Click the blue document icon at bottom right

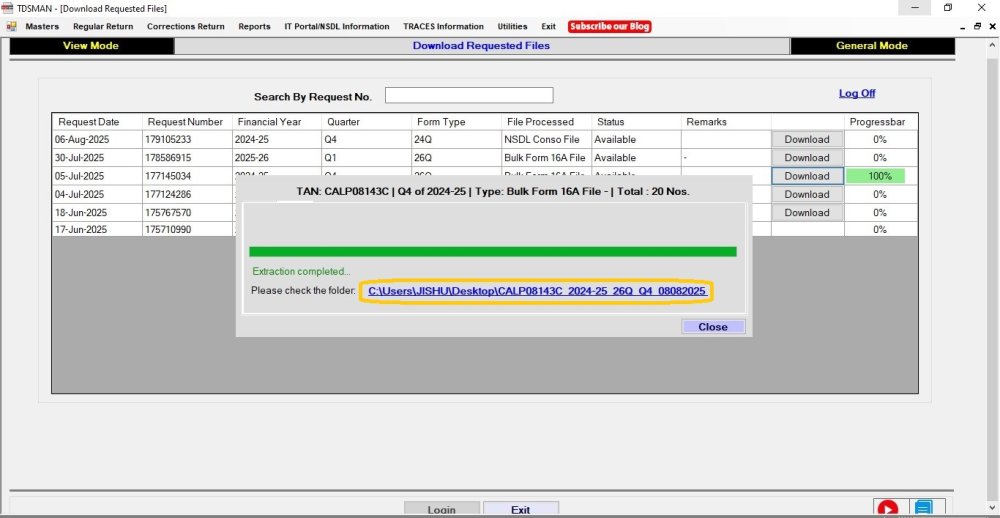[x=923, y=508]
